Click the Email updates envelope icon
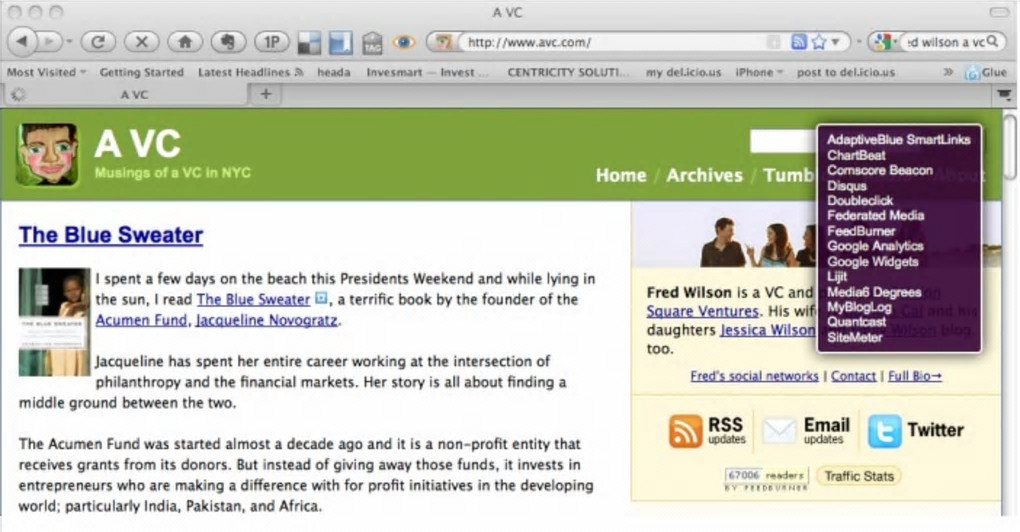Viewport: 1020px width, 532px height. [x=779, y=431]
